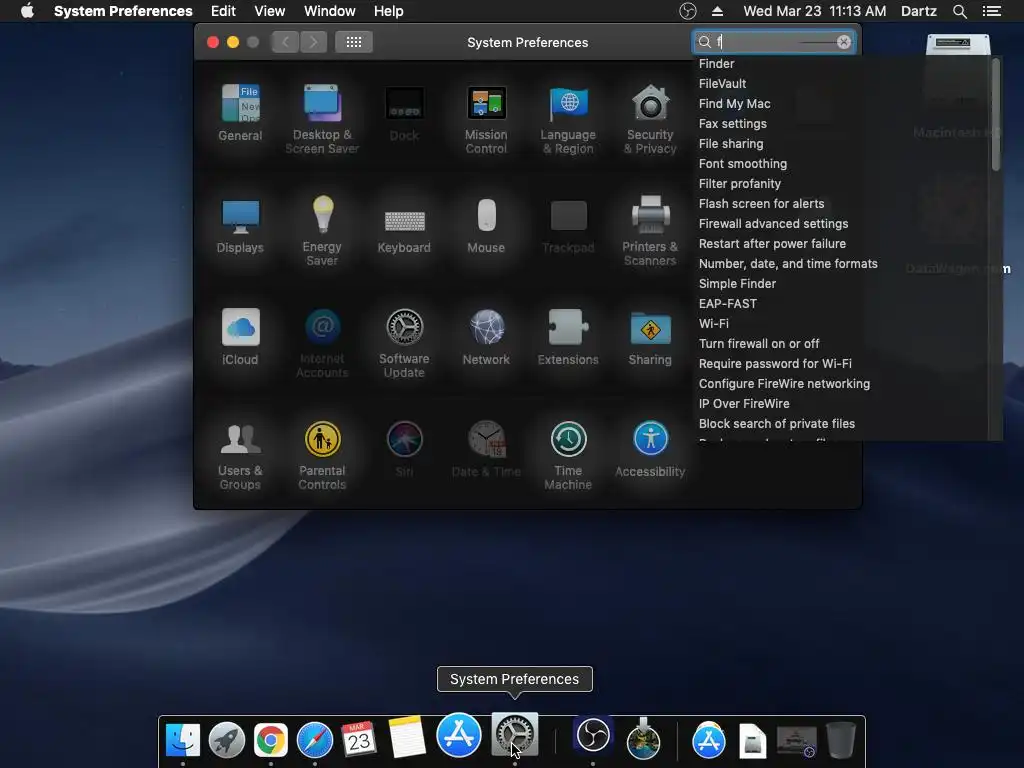The height and width of the screenshot is (768, 1024).
Task: Select the Finder search suggestion
Action: [716, 63]
